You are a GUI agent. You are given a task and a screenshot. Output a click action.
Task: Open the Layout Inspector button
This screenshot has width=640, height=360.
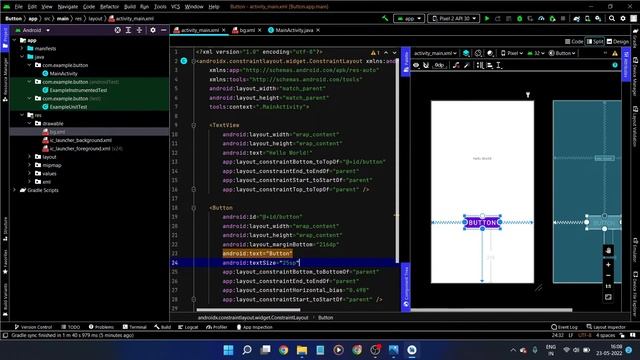[x=606, y=327]
